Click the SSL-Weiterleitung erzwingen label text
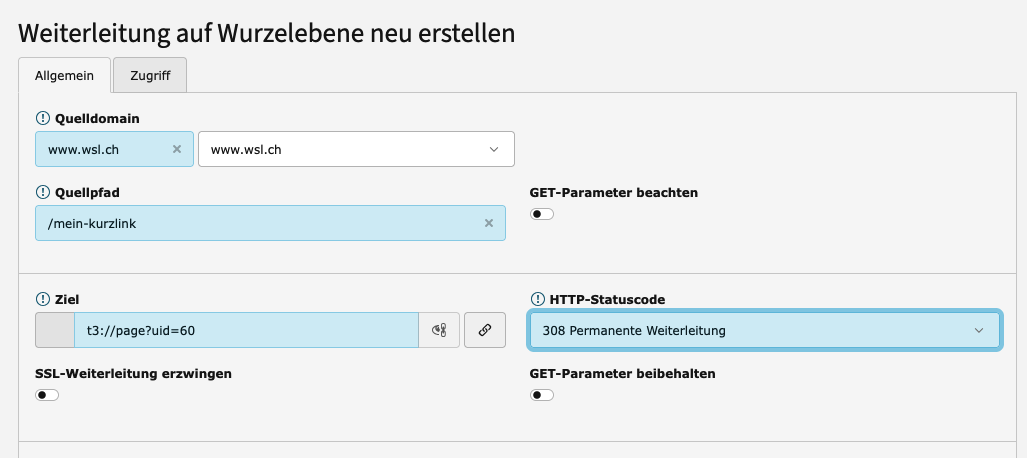This screenshot has height=458, width=1027. (133, 374)
